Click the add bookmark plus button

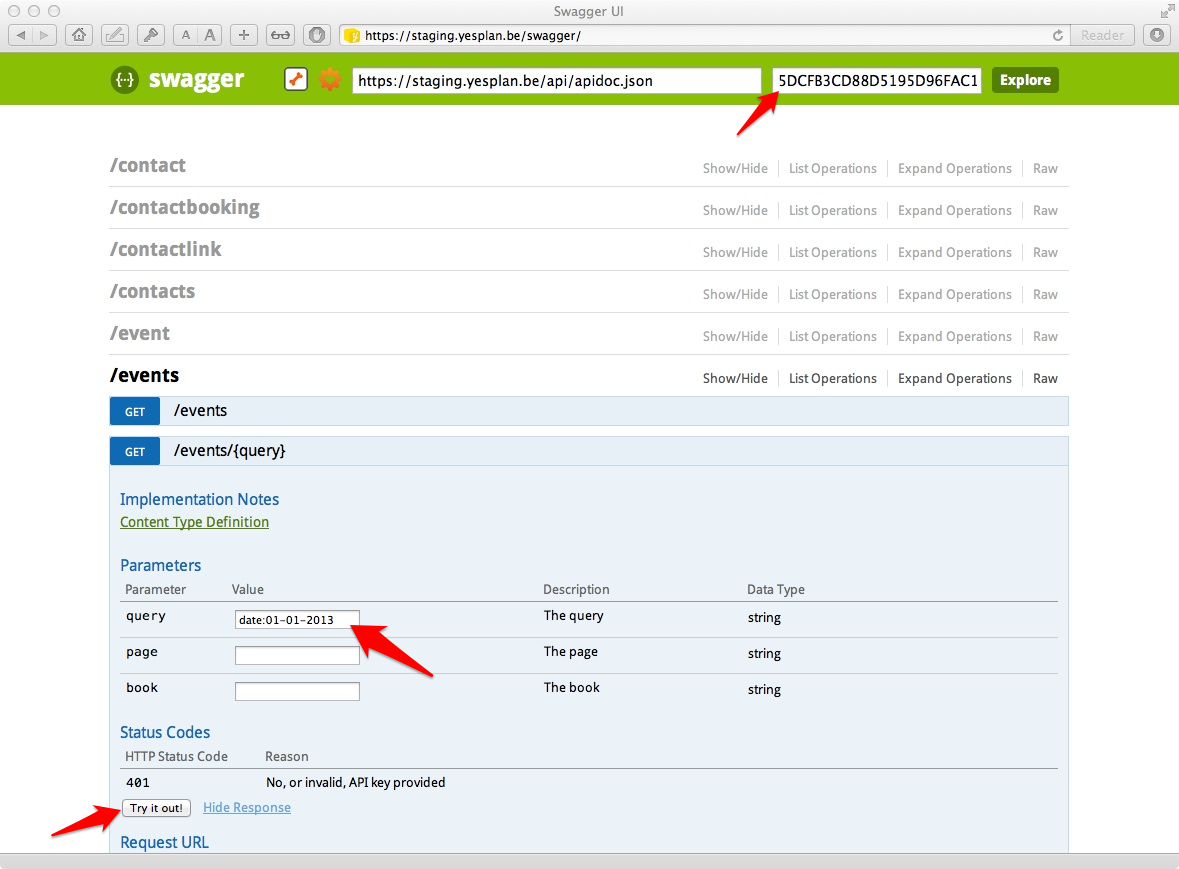coord(243,35)
